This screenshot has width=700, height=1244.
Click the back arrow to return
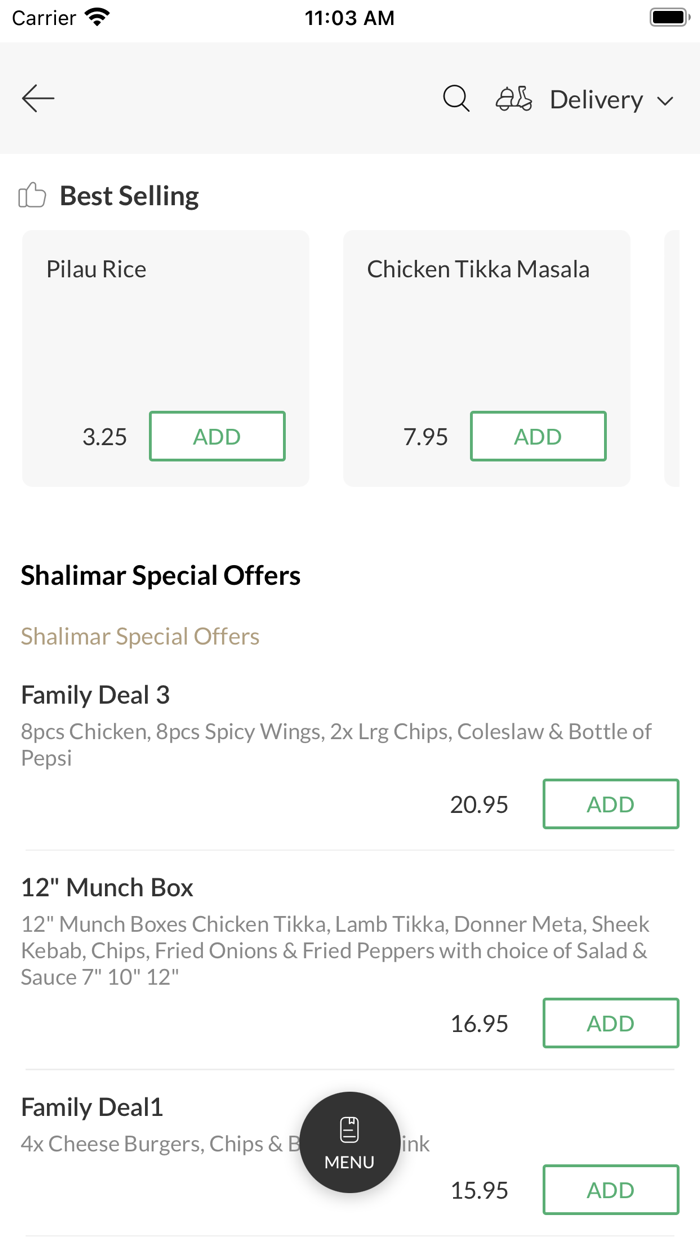[37, 98]
